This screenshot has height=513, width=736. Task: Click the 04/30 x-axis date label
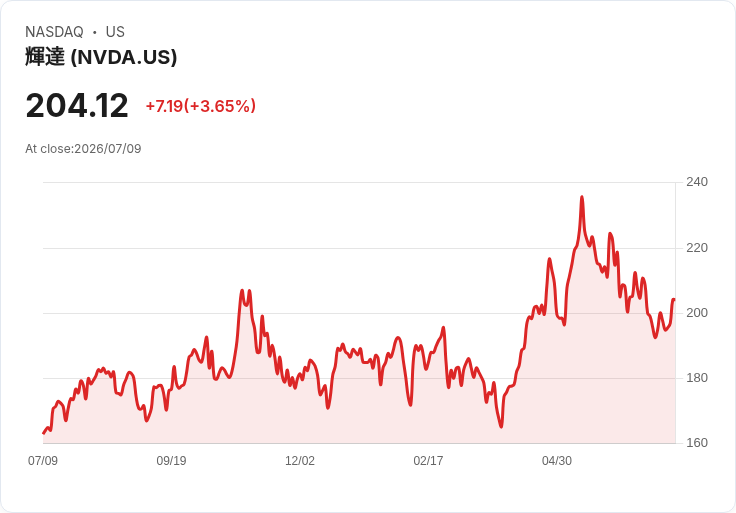coord(557,461)
